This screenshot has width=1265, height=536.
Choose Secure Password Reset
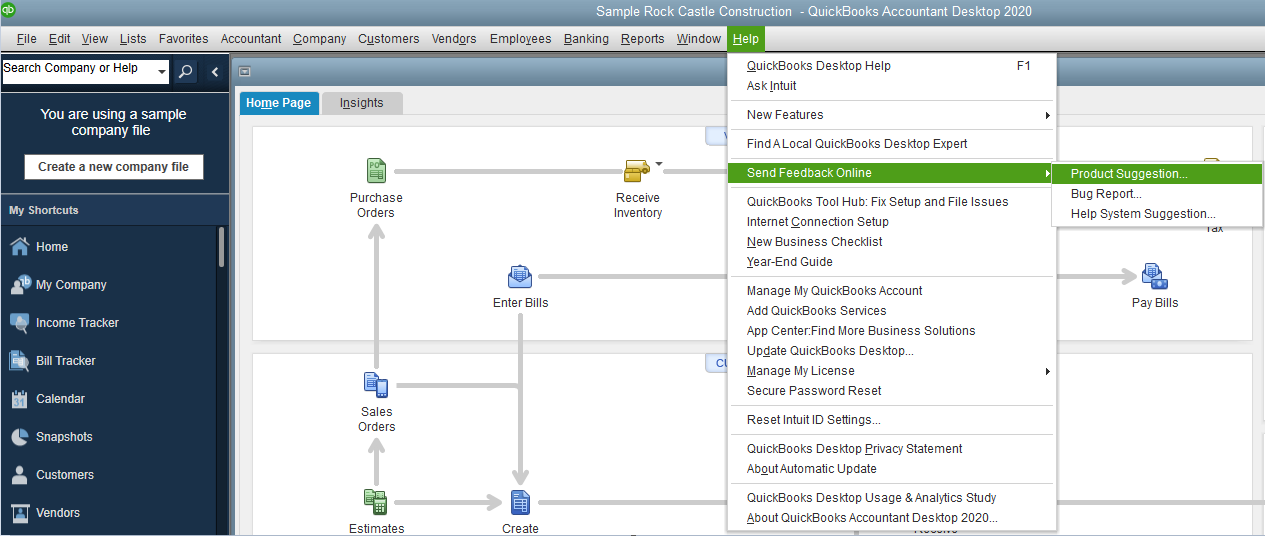892,391
